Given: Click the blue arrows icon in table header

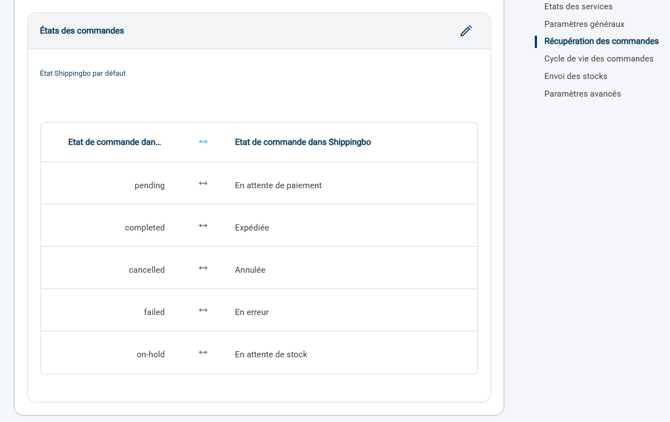Looking at the screenshot, I should pos(203,142).
